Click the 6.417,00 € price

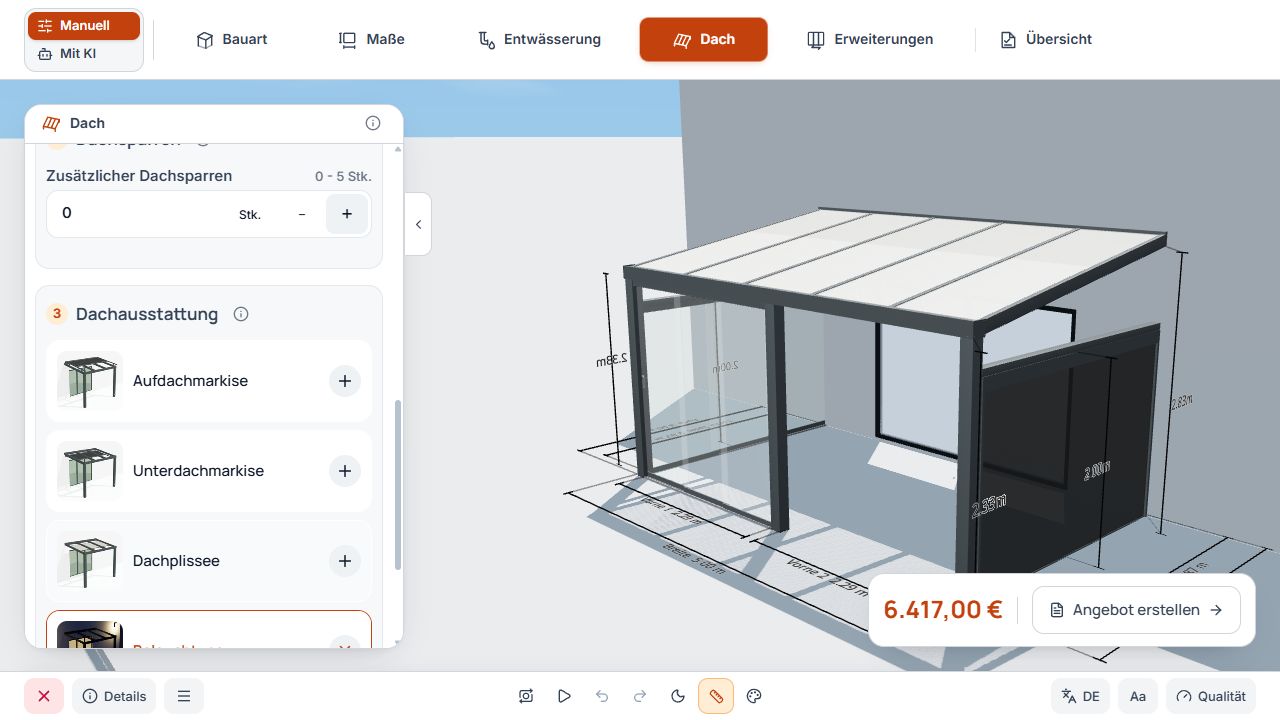click(942, 610)
